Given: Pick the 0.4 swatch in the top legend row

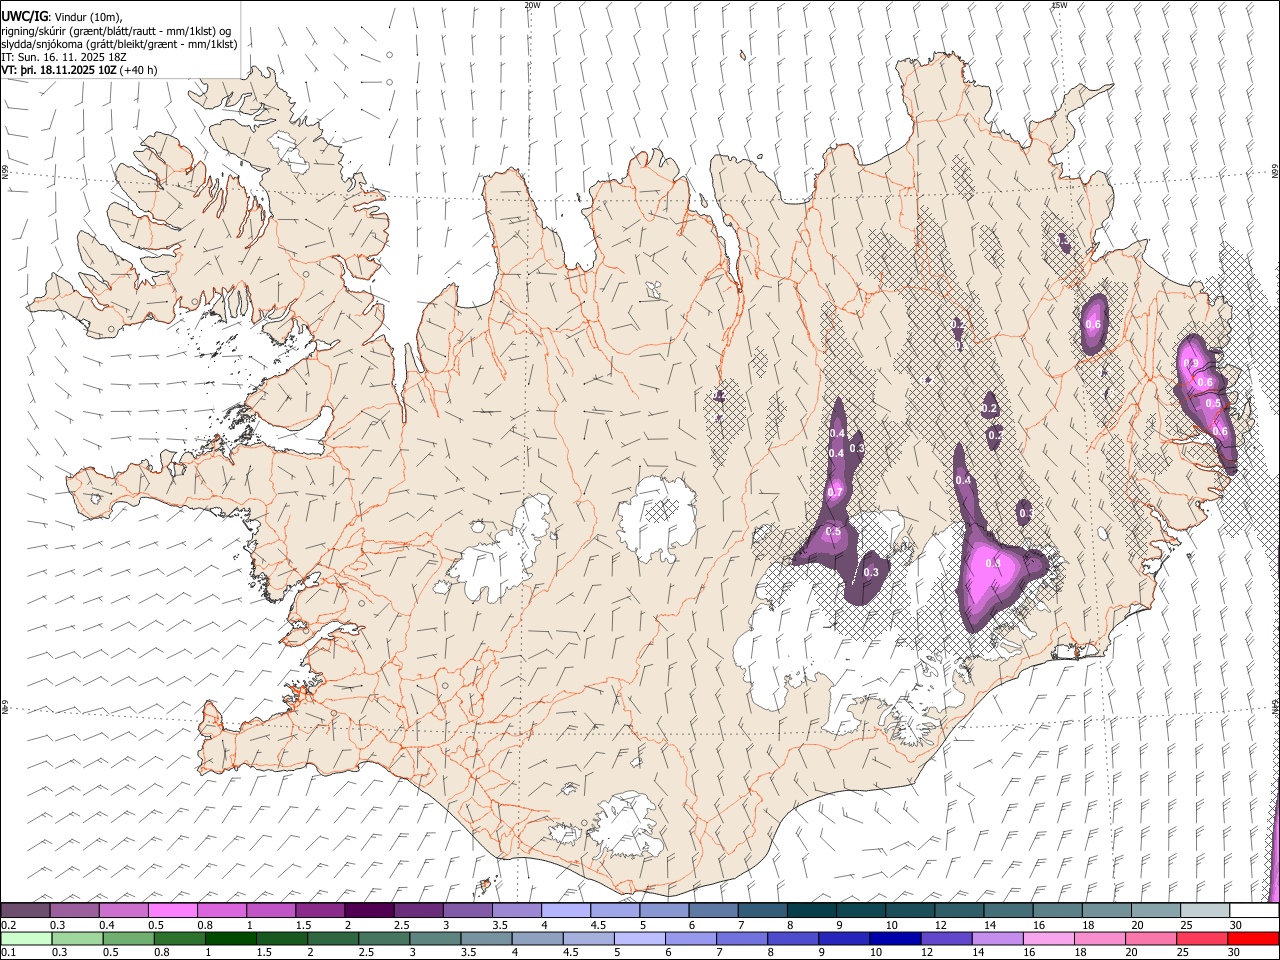Looking at the screenshot, I should click(x=123, y=910).
